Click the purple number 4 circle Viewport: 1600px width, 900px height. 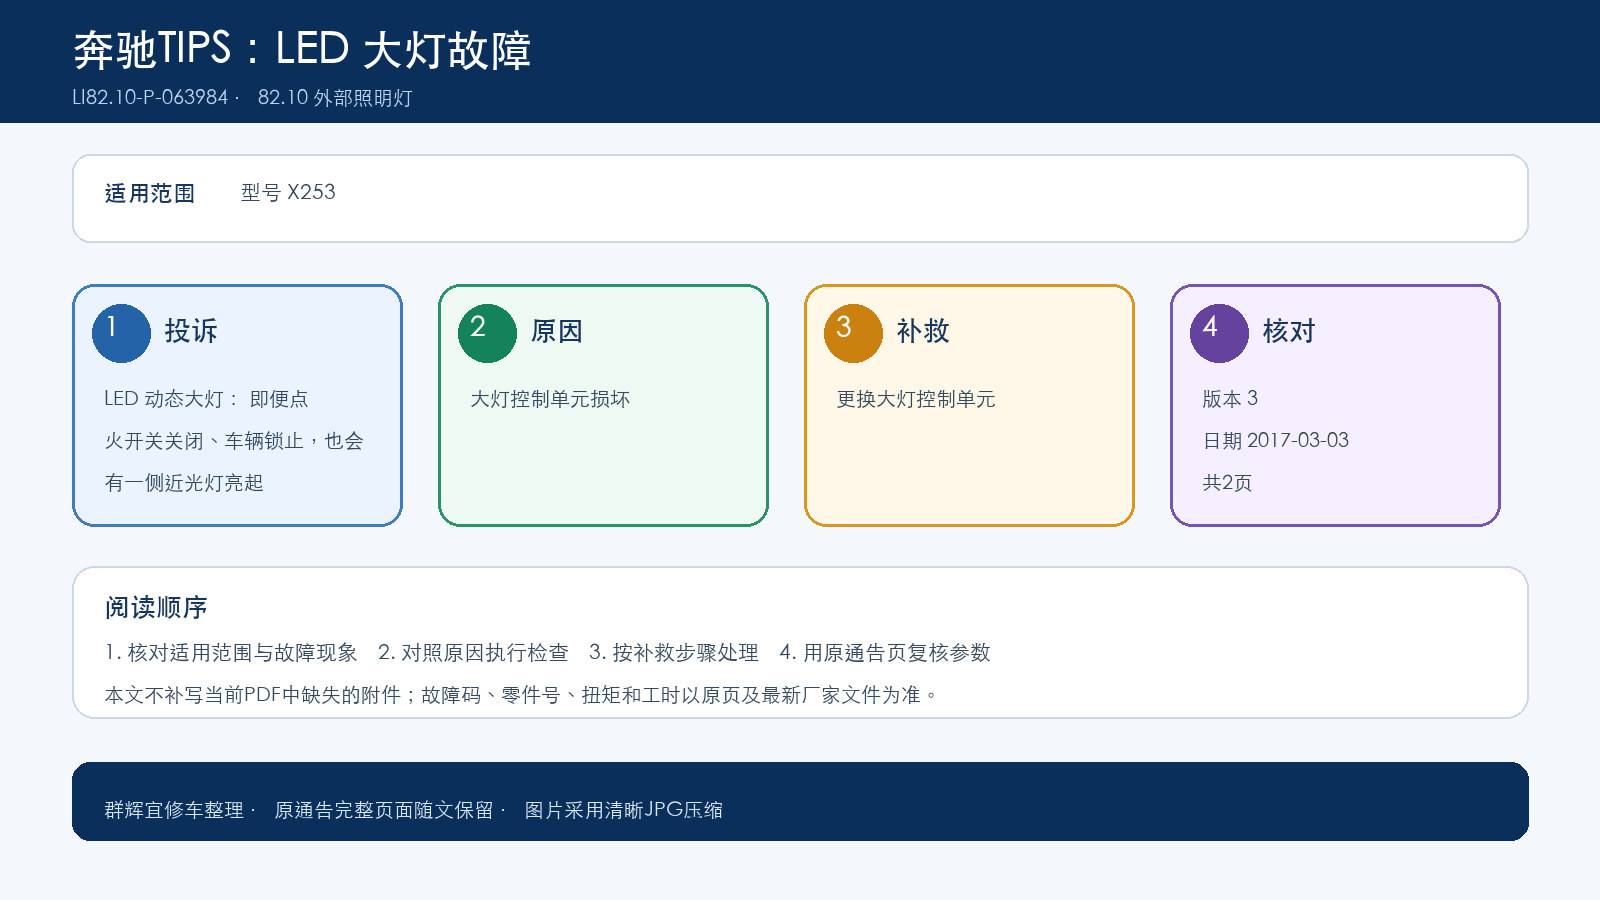pos(1219,333)
